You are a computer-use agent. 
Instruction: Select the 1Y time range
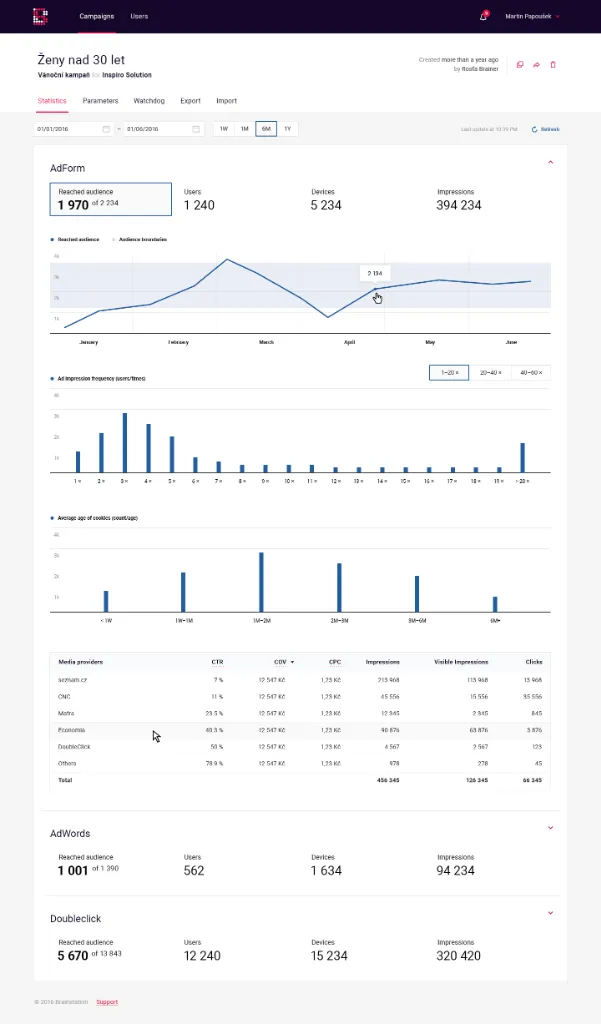[x=287, y=129]
